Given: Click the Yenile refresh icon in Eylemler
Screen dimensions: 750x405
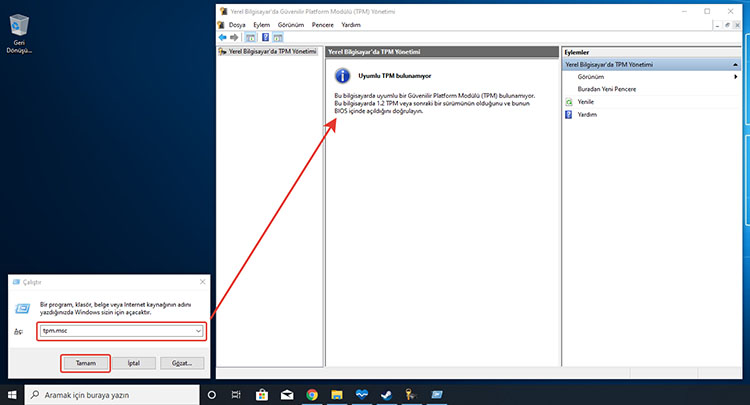Looking at the screenshot, I should tap(569, 102).
